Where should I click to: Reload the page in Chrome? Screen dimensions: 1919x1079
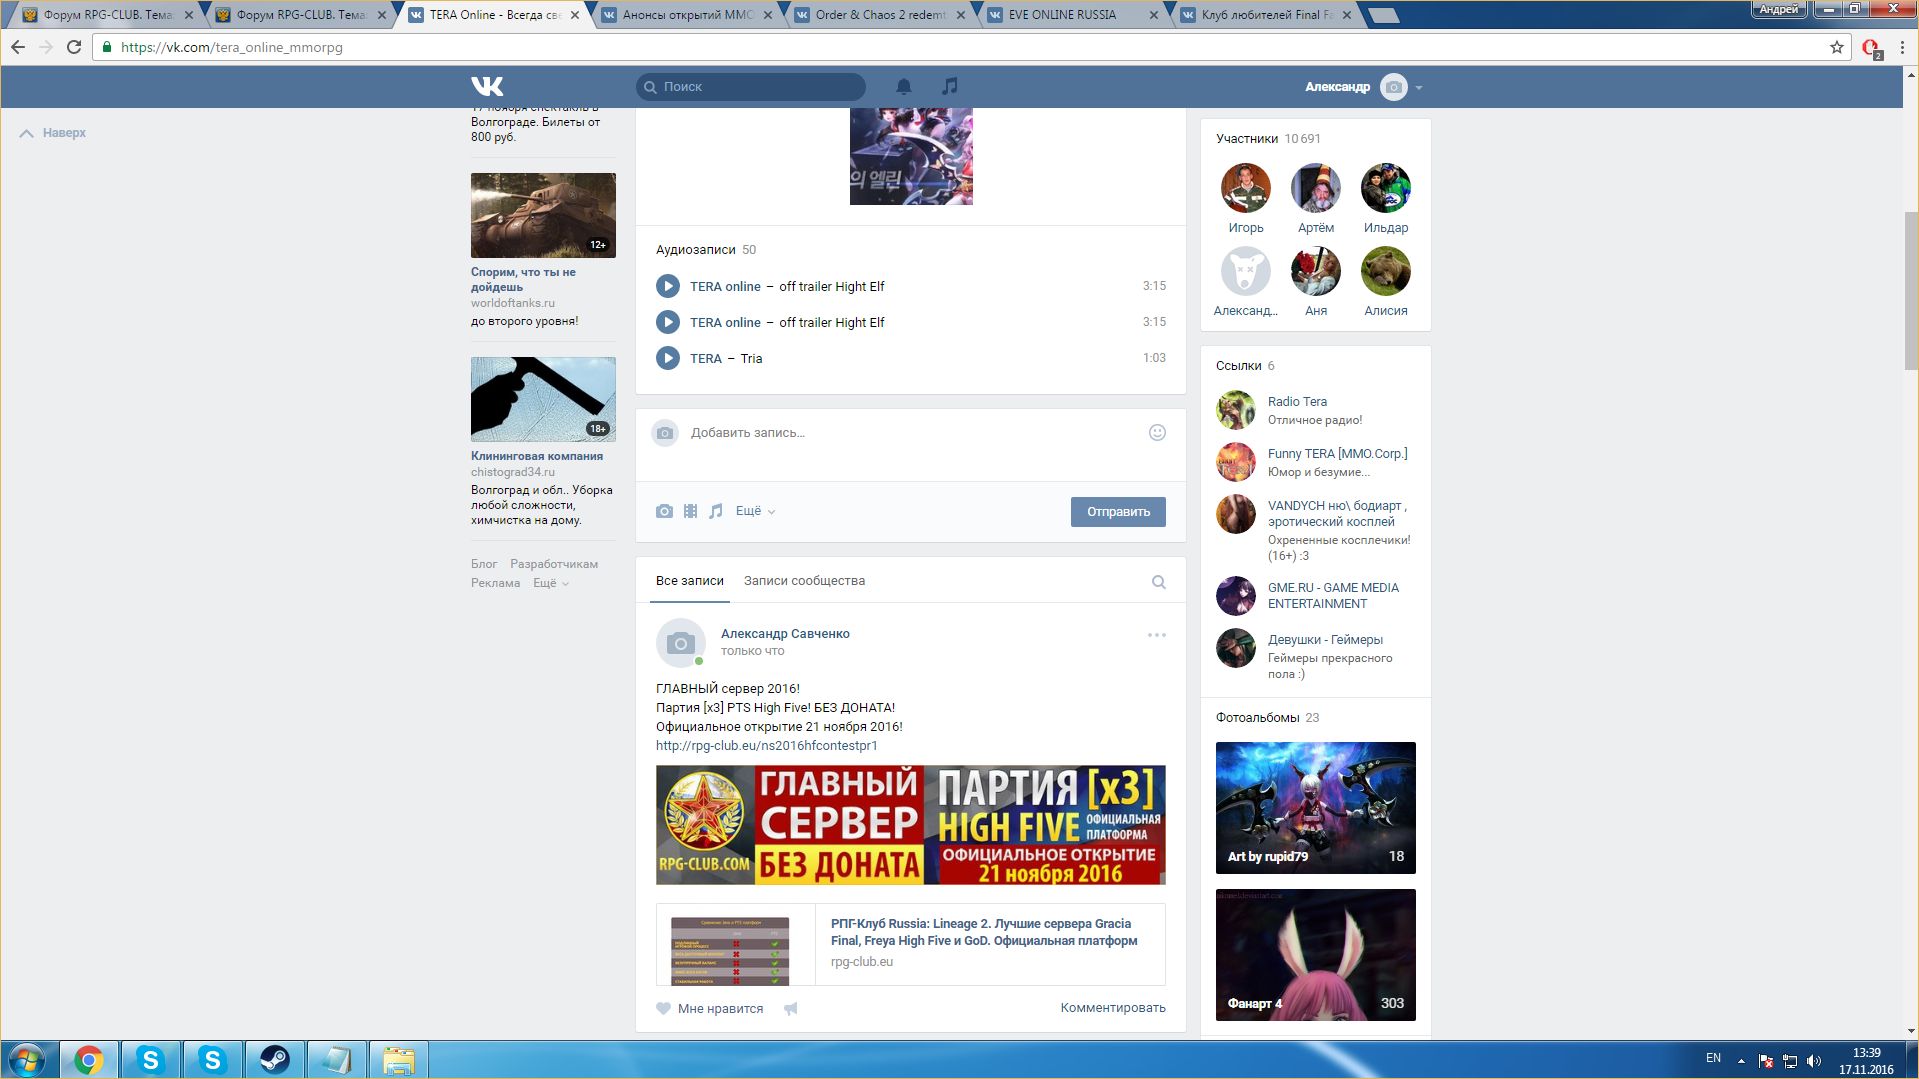(74, 47)
